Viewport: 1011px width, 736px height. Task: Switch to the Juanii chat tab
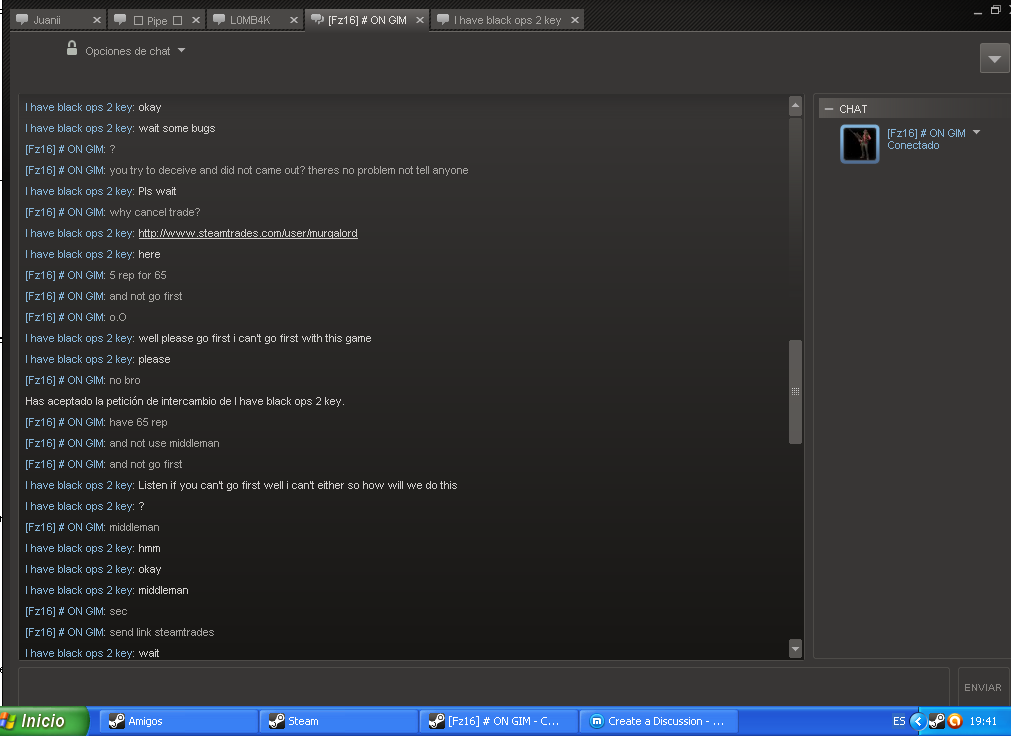coord(58,20)
